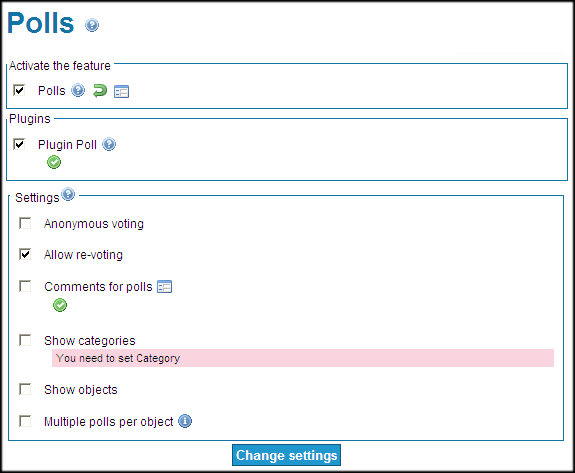Enable Anonymous voting checkbox

(x=25, y=223)
